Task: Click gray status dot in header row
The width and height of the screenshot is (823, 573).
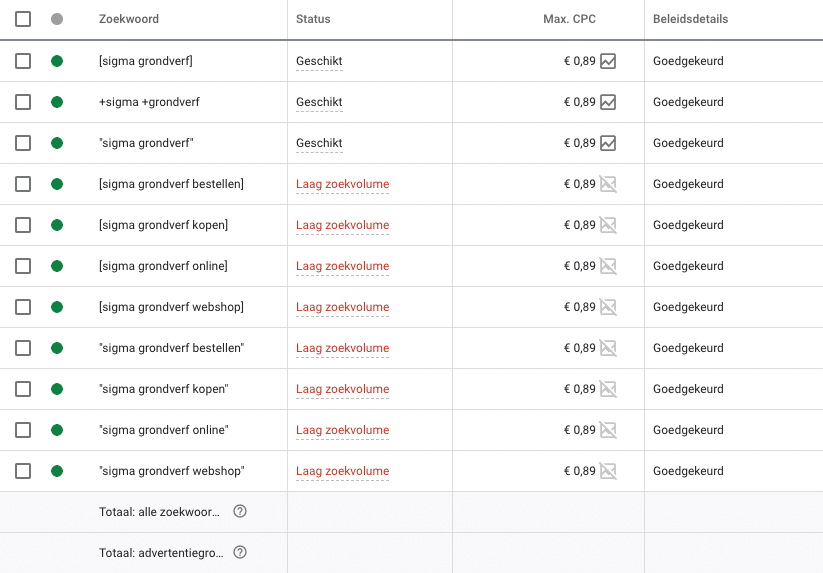Action: [x=57, y=19]
